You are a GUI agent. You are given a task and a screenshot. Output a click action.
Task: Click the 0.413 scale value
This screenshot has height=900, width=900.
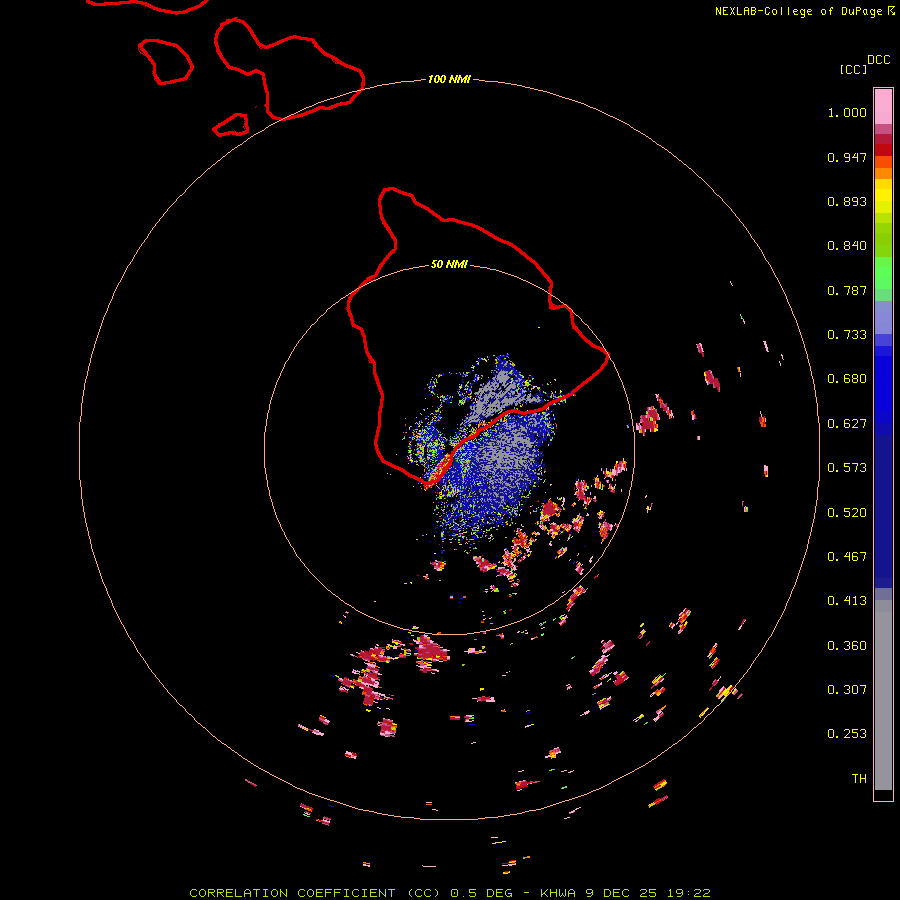(x=847, y=601)
